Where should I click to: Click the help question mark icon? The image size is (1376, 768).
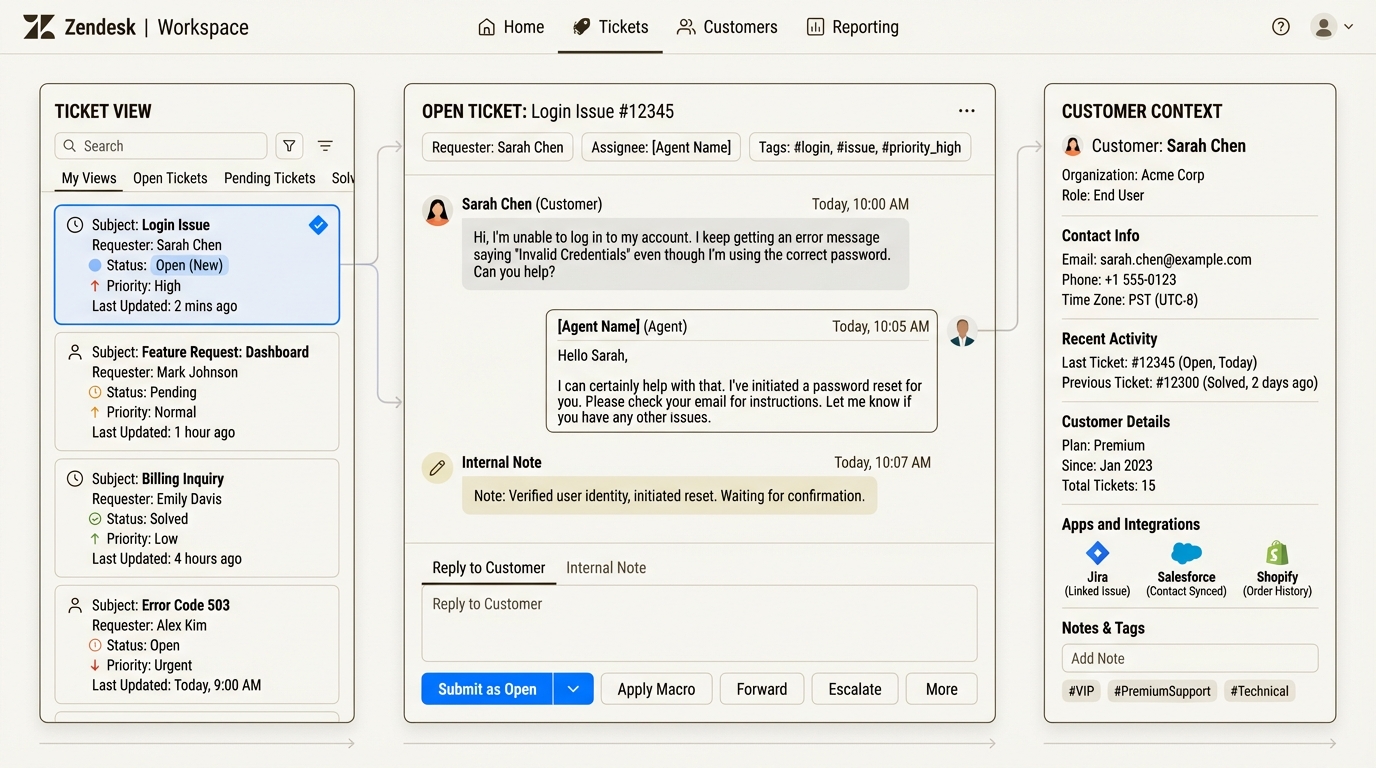tap(1281, 26)
